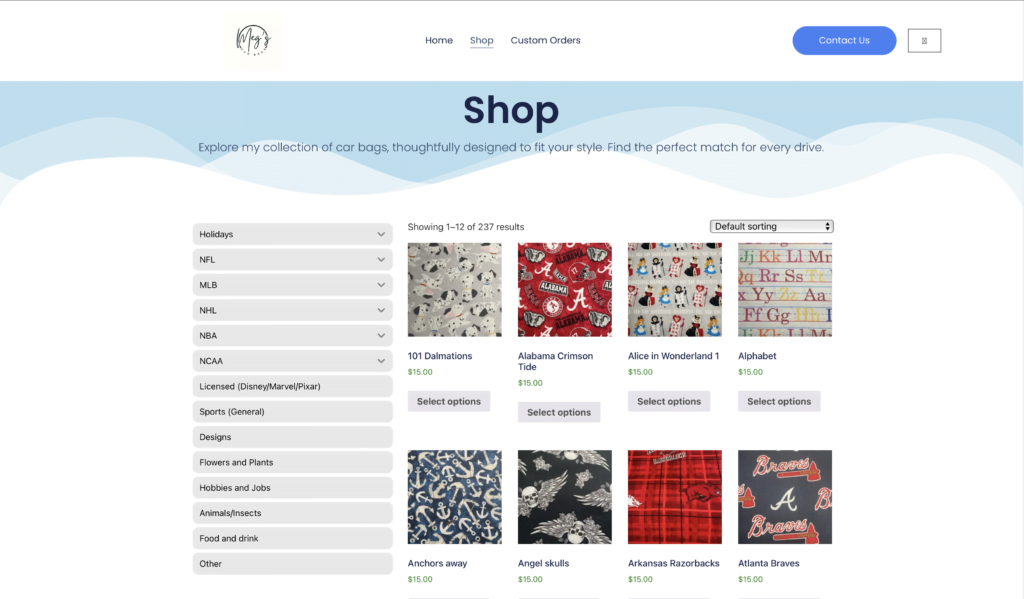Open the Anchors away product image

tap(455, 497)
